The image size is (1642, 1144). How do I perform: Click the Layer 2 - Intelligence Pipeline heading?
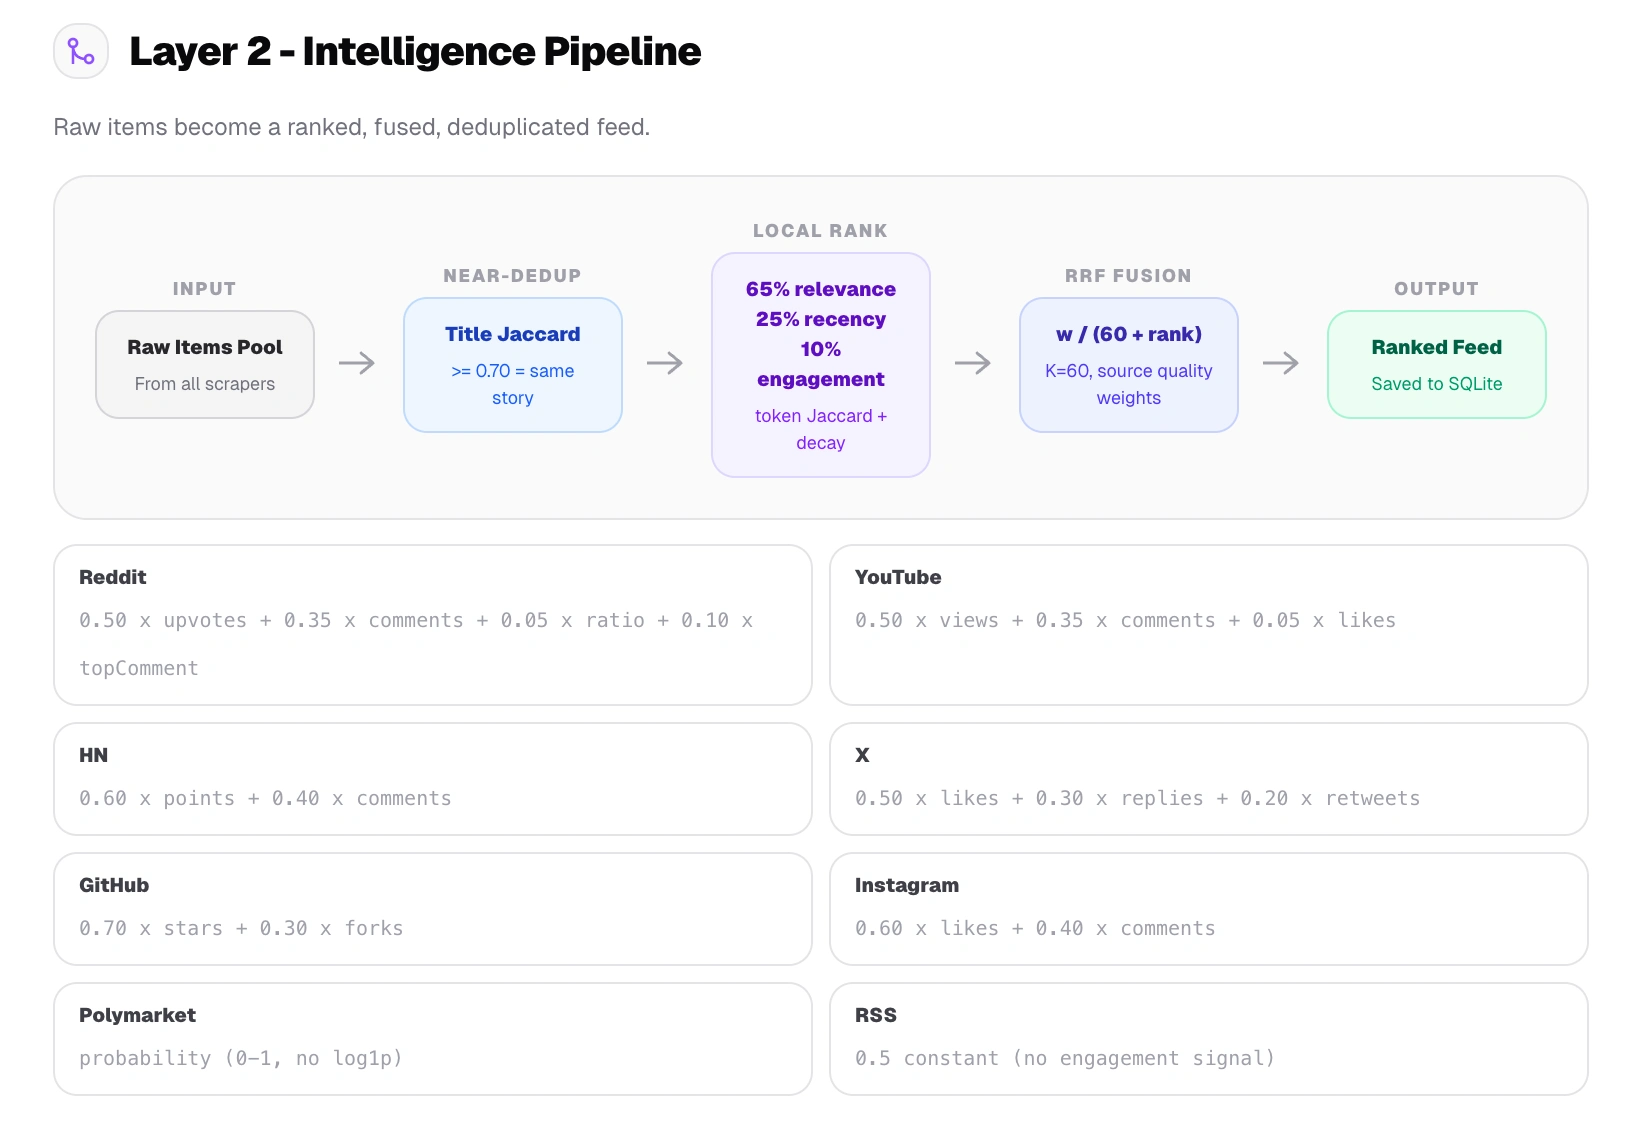point(415,52)
